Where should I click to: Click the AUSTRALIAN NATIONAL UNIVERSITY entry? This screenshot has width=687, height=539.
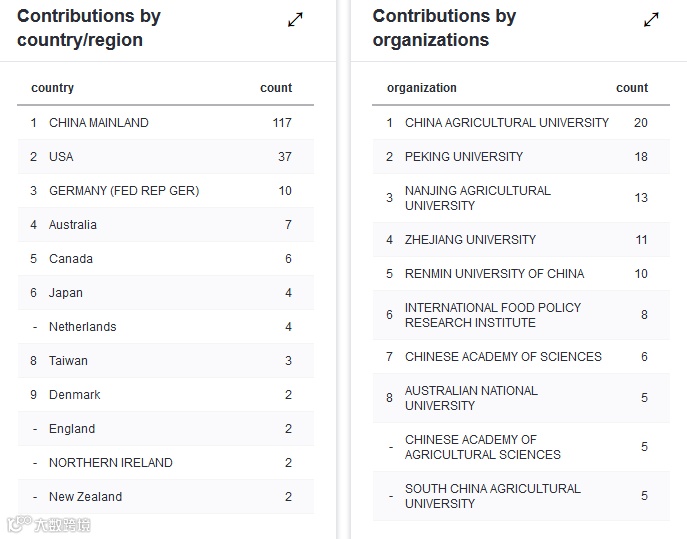471,398
